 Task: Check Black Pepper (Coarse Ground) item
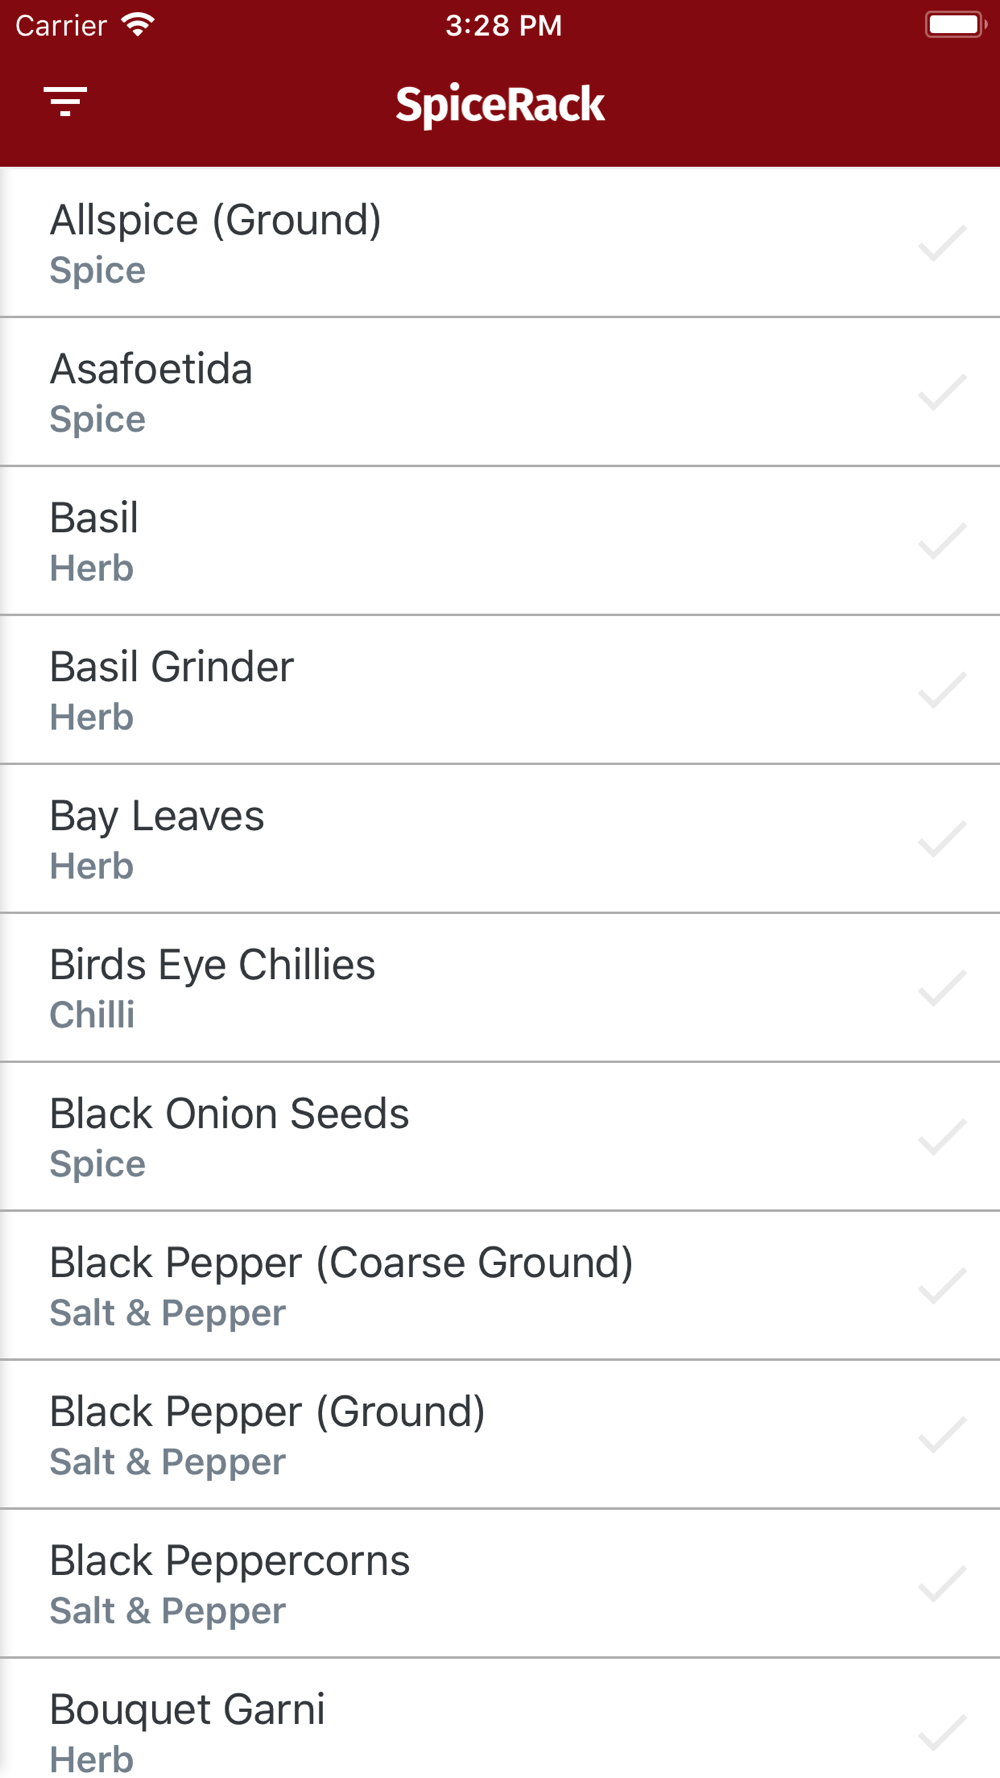click(x=942, y=1286)
